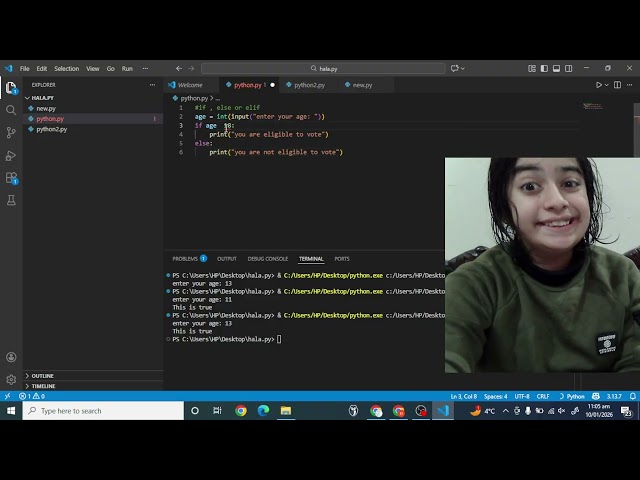Open the Source Control view
The image size is (640, 480).
click(x=11, y=132)
